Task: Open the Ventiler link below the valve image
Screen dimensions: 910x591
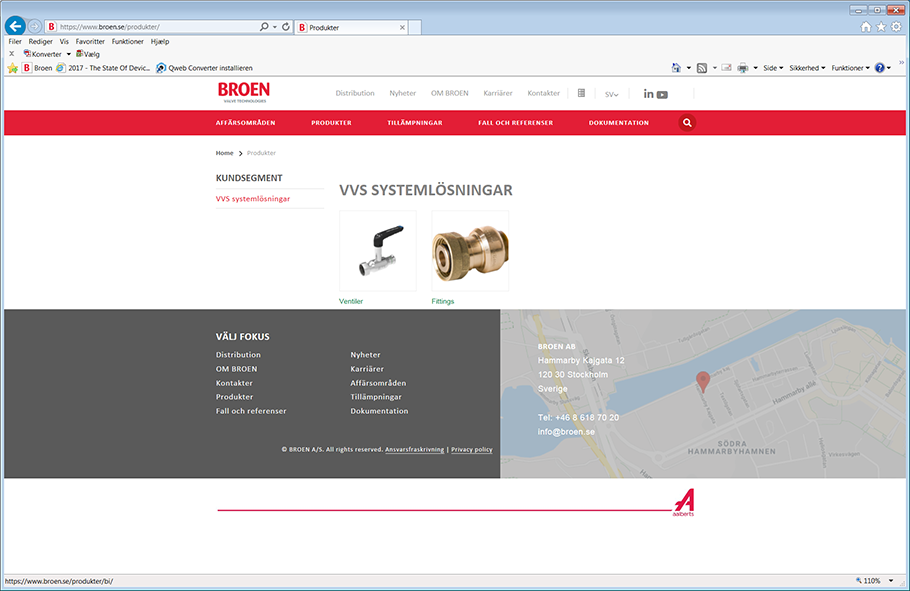Action: pos(351,301)
